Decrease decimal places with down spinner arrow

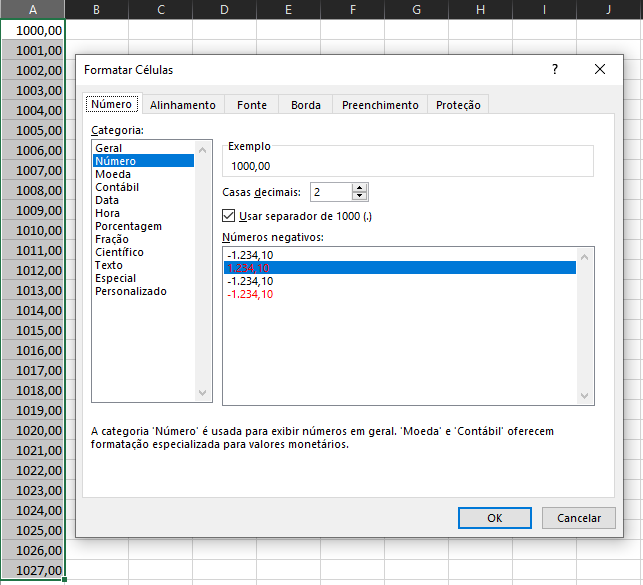[x=359, y=196]
